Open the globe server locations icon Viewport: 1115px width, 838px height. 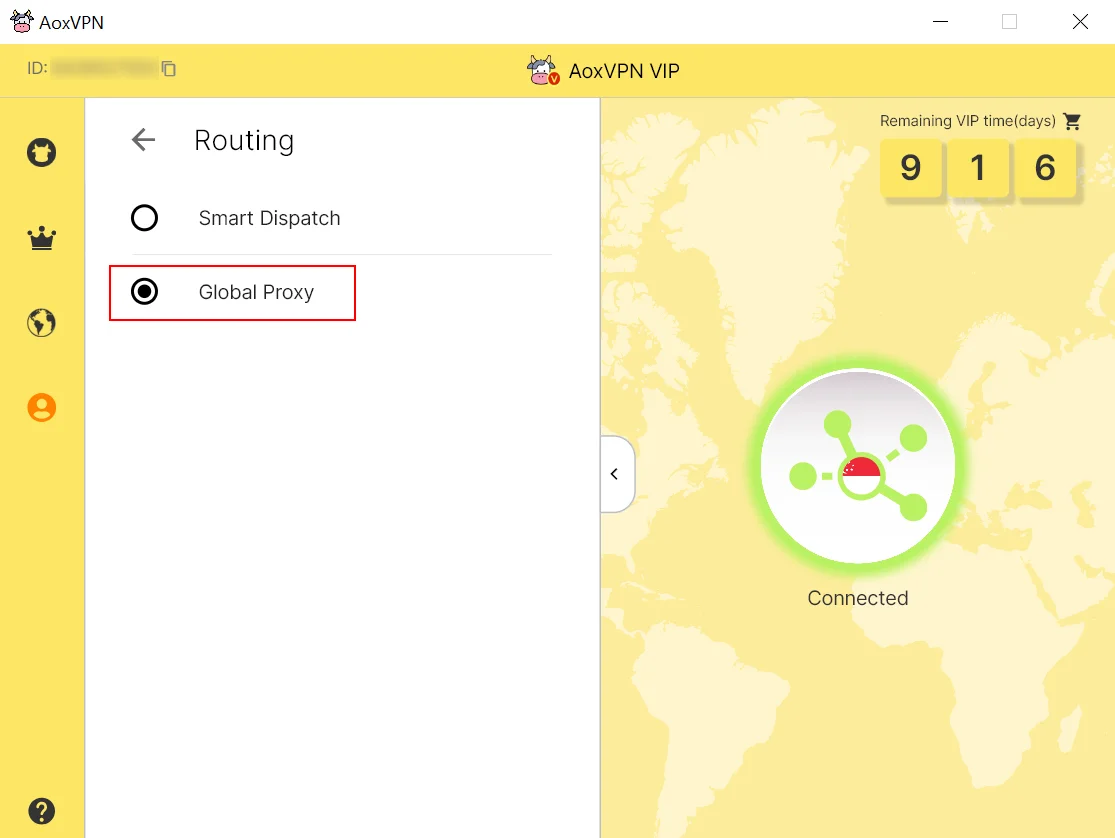[x=41, y=323]
